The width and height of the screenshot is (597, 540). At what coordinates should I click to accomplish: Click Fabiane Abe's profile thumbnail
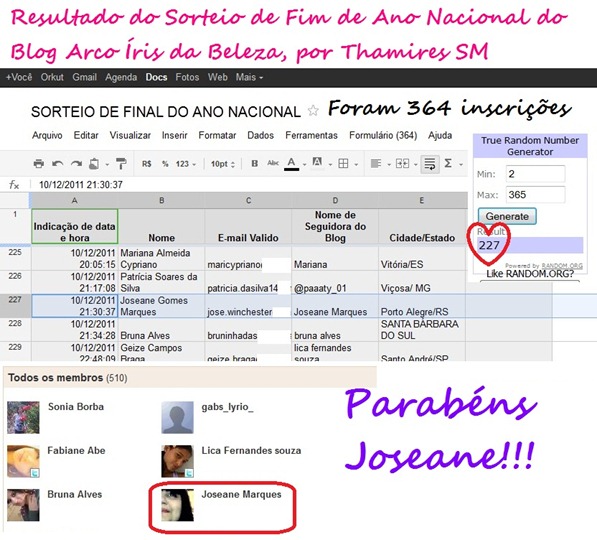pyautogui.click(x=23, y=461)
